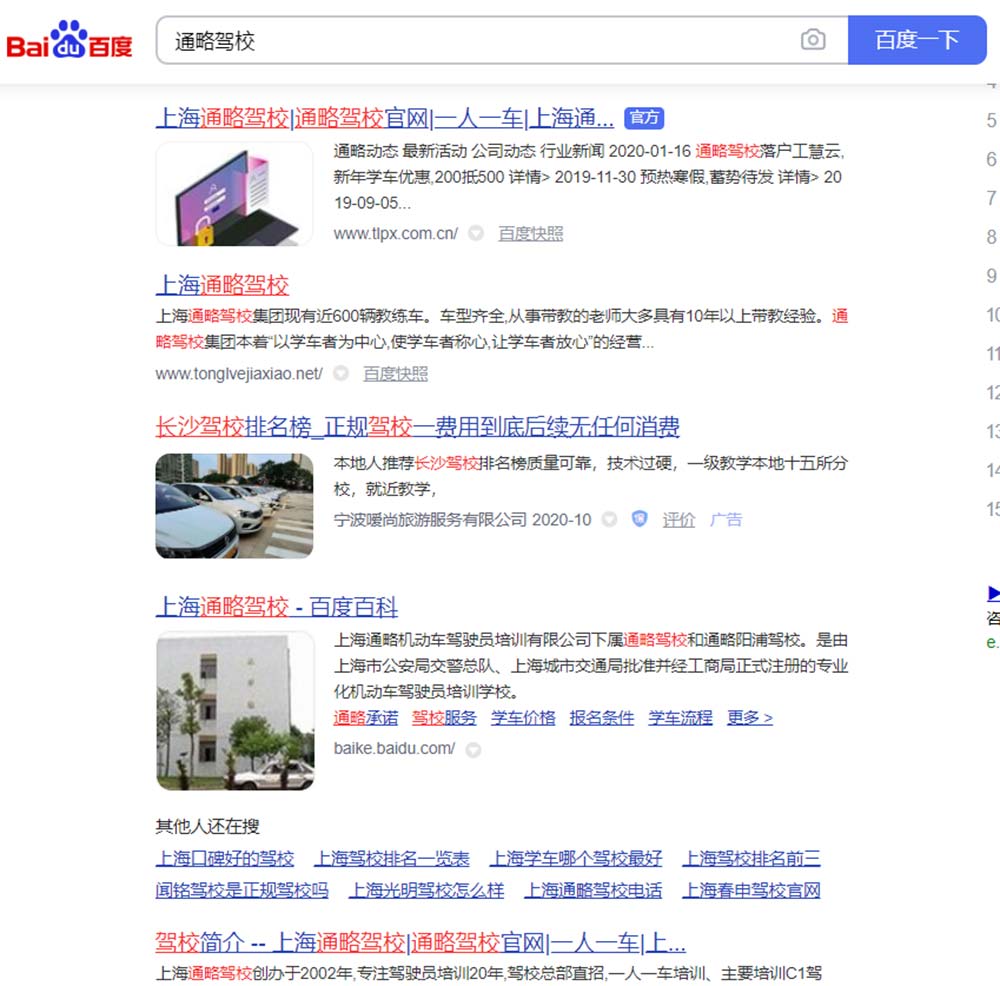Select related search 上海驾校排名一览表
Viewport: 1000px width, 986px height.
[392, 858]
